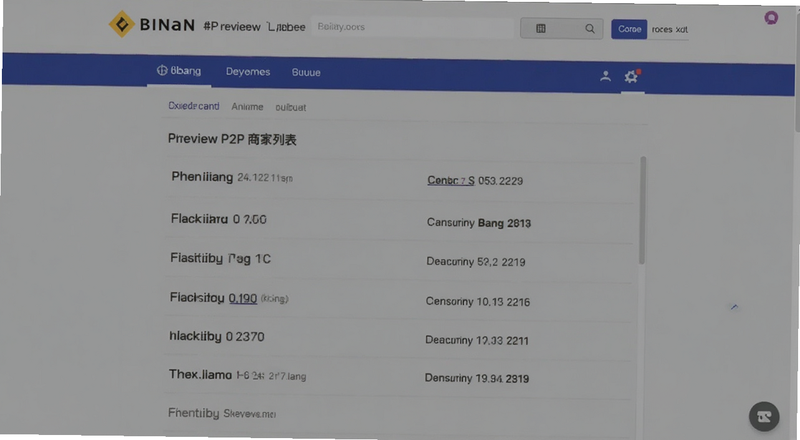This screenshot has height=440, width=800.
Task: Open the underlined 0.190 link
Action: [x=243, y=298]
